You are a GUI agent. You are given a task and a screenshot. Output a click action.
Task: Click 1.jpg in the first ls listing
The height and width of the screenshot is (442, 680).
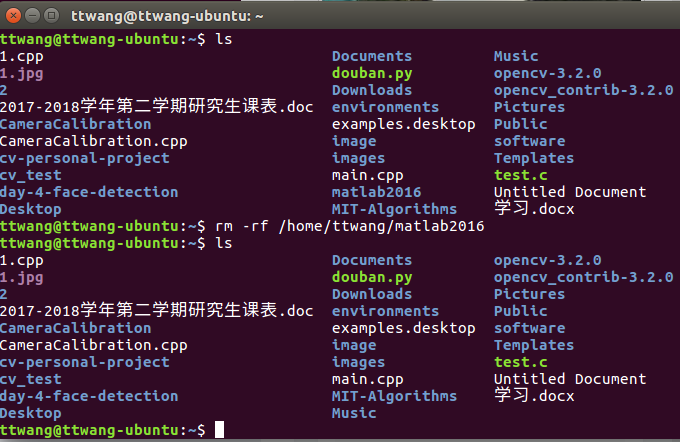pyautogui.click(x=21, y=73)
